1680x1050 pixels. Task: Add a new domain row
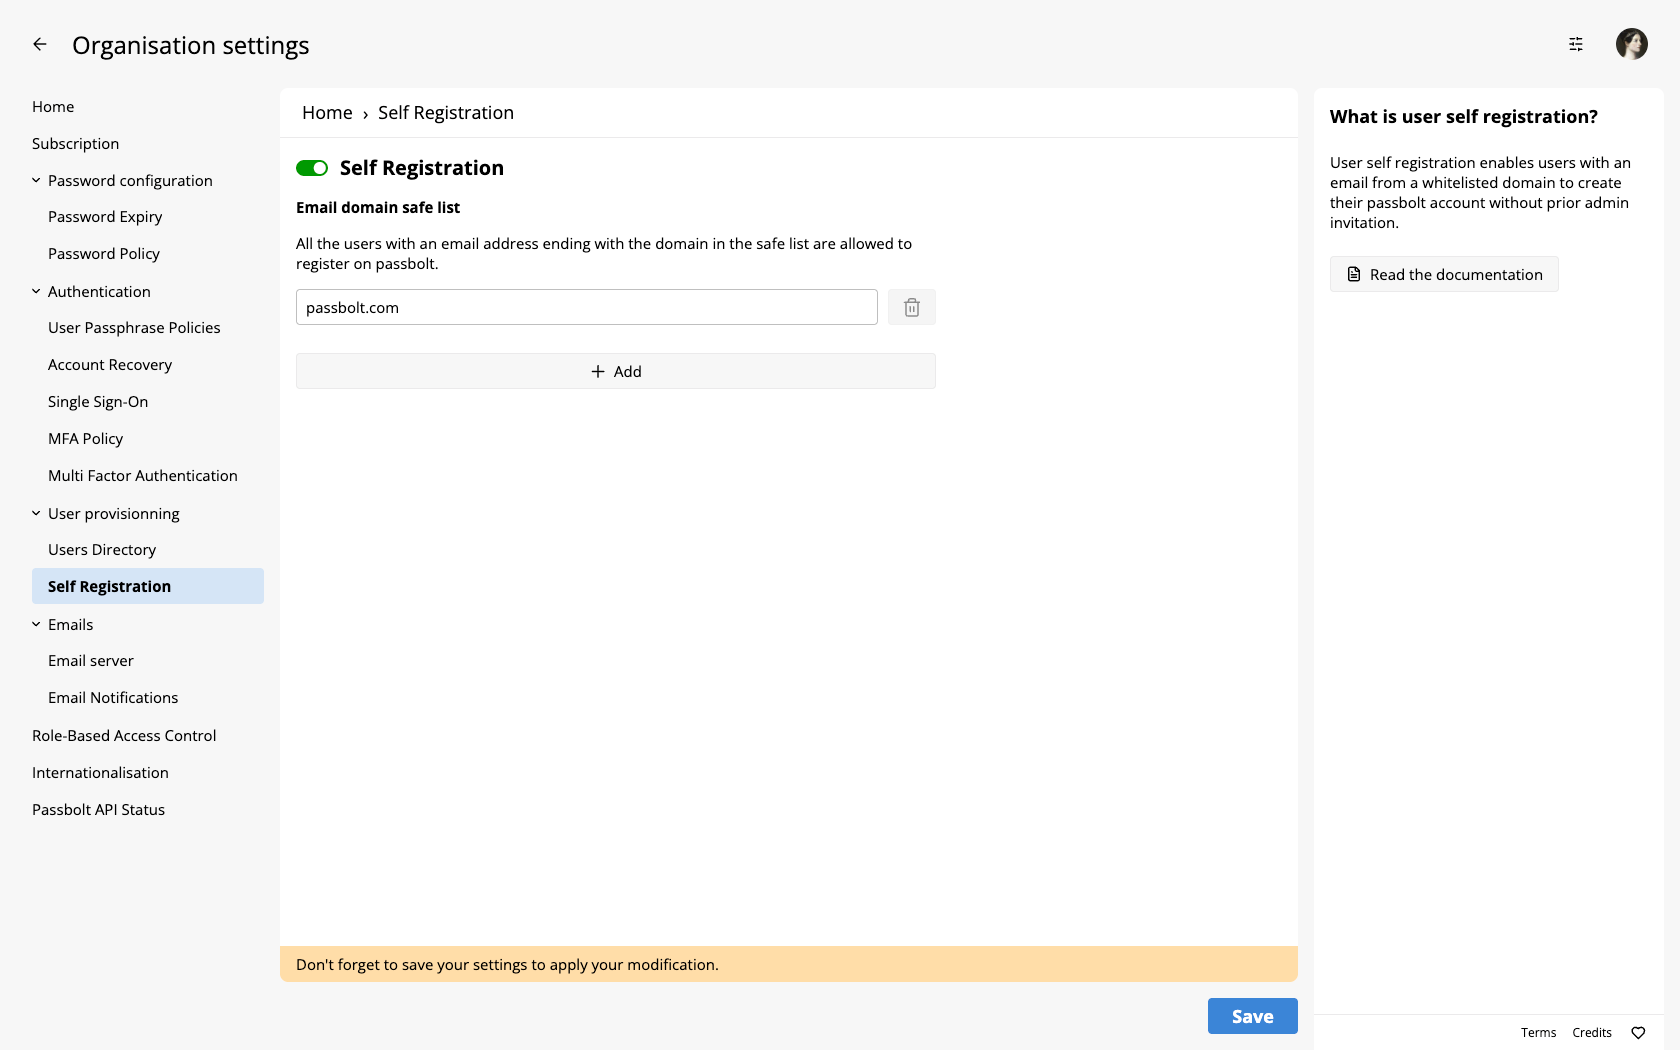[616, 371]
